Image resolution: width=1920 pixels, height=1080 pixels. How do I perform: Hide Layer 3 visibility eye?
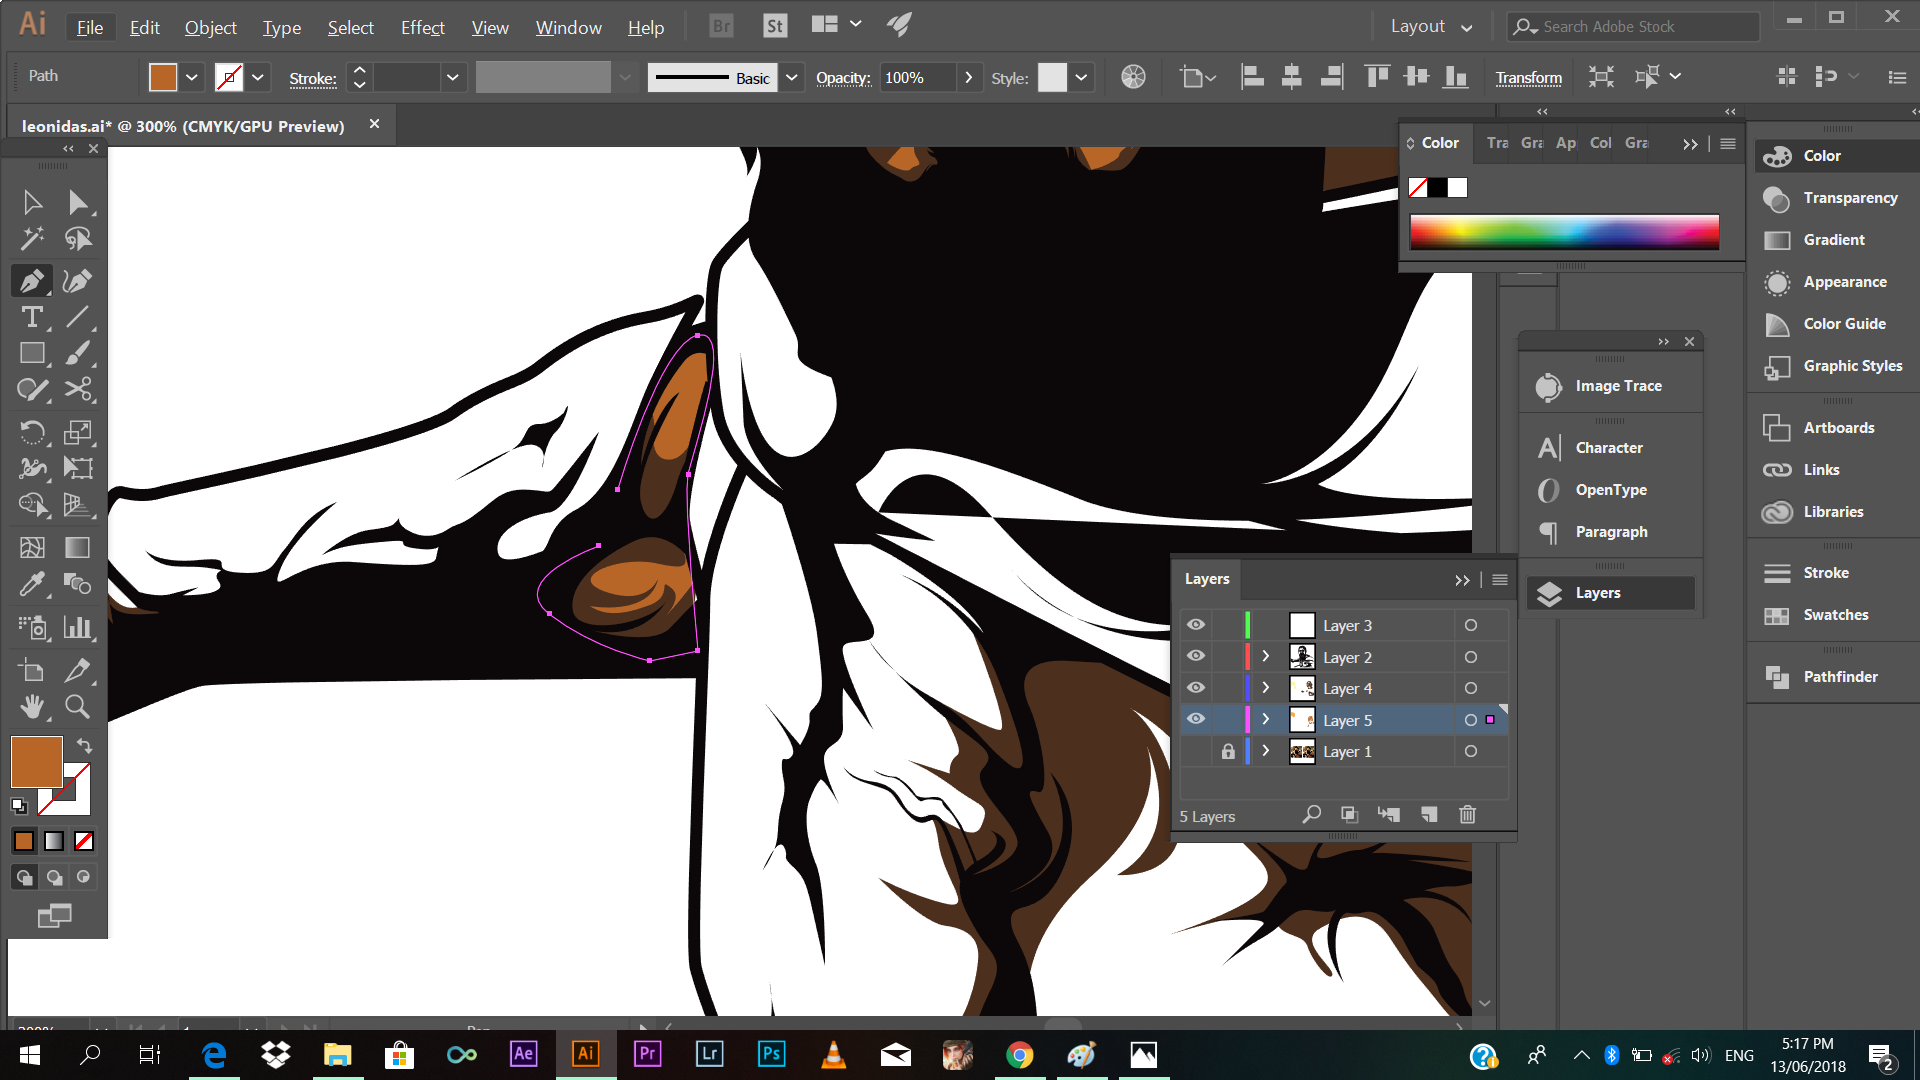click(1196, 625)
